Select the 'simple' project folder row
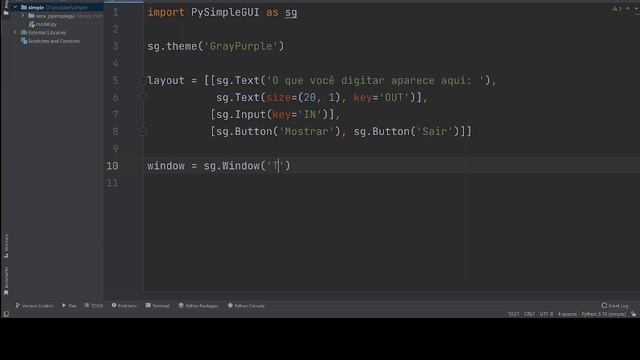640x360 pixels. 57,7
